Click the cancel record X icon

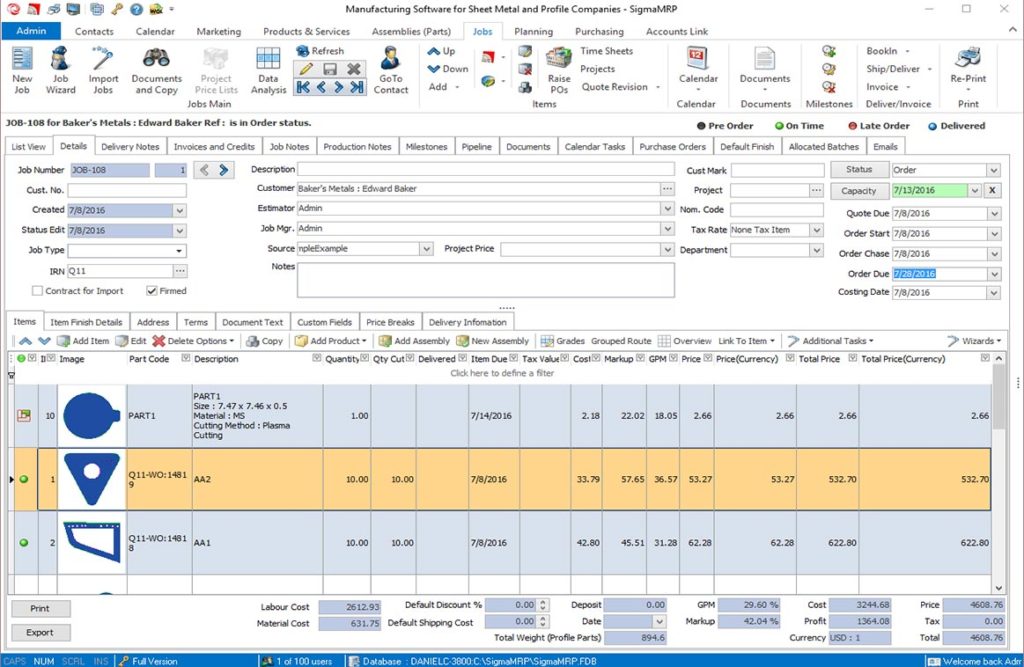354,69
